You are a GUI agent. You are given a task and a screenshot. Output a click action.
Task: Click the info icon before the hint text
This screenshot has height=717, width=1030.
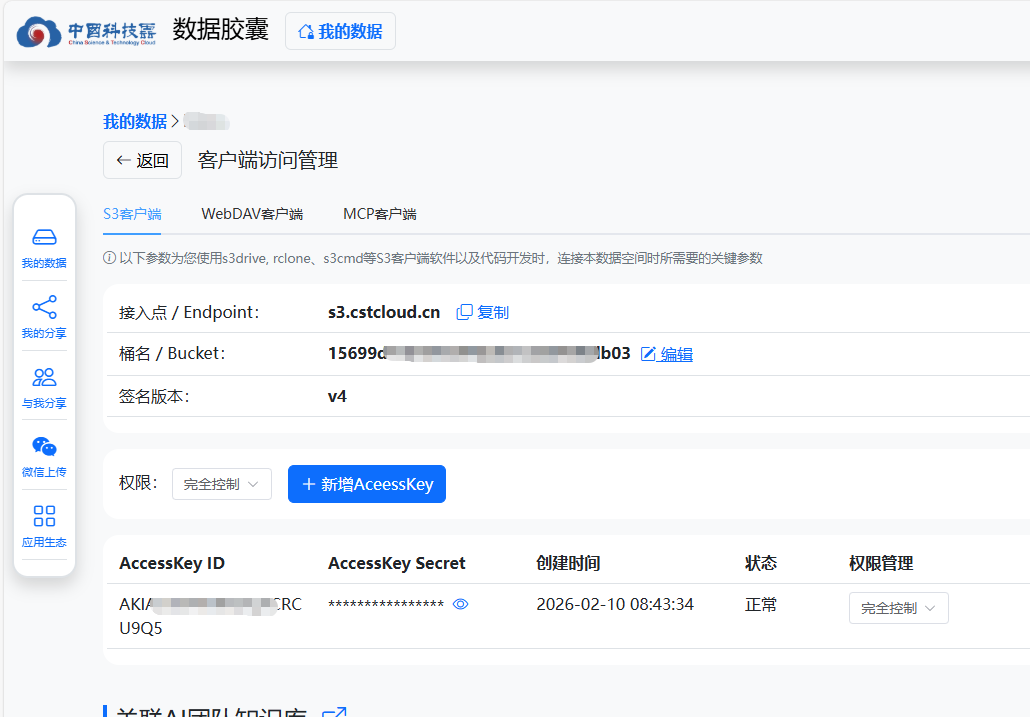[x=110, y=258]
